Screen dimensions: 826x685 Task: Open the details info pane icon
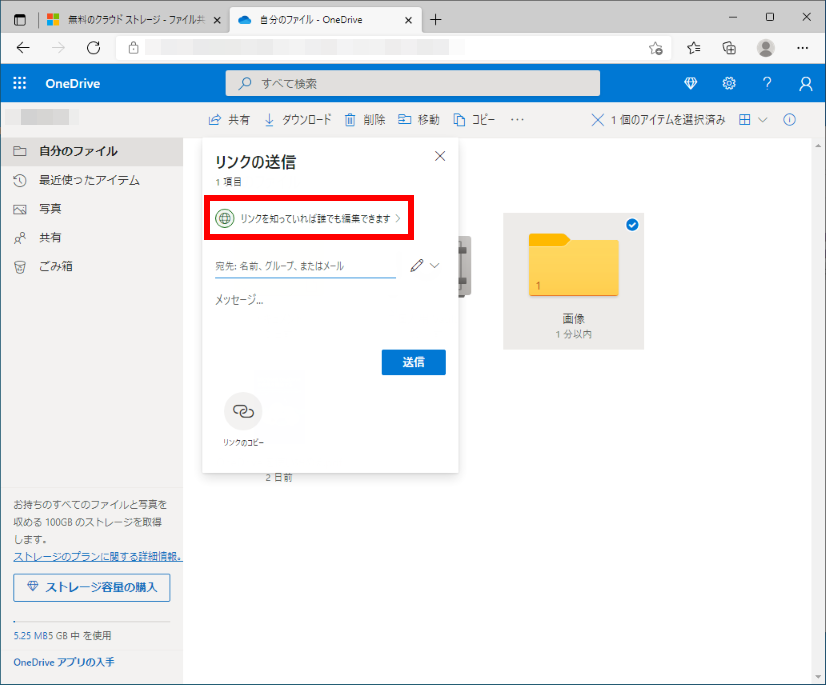[789, 120]
